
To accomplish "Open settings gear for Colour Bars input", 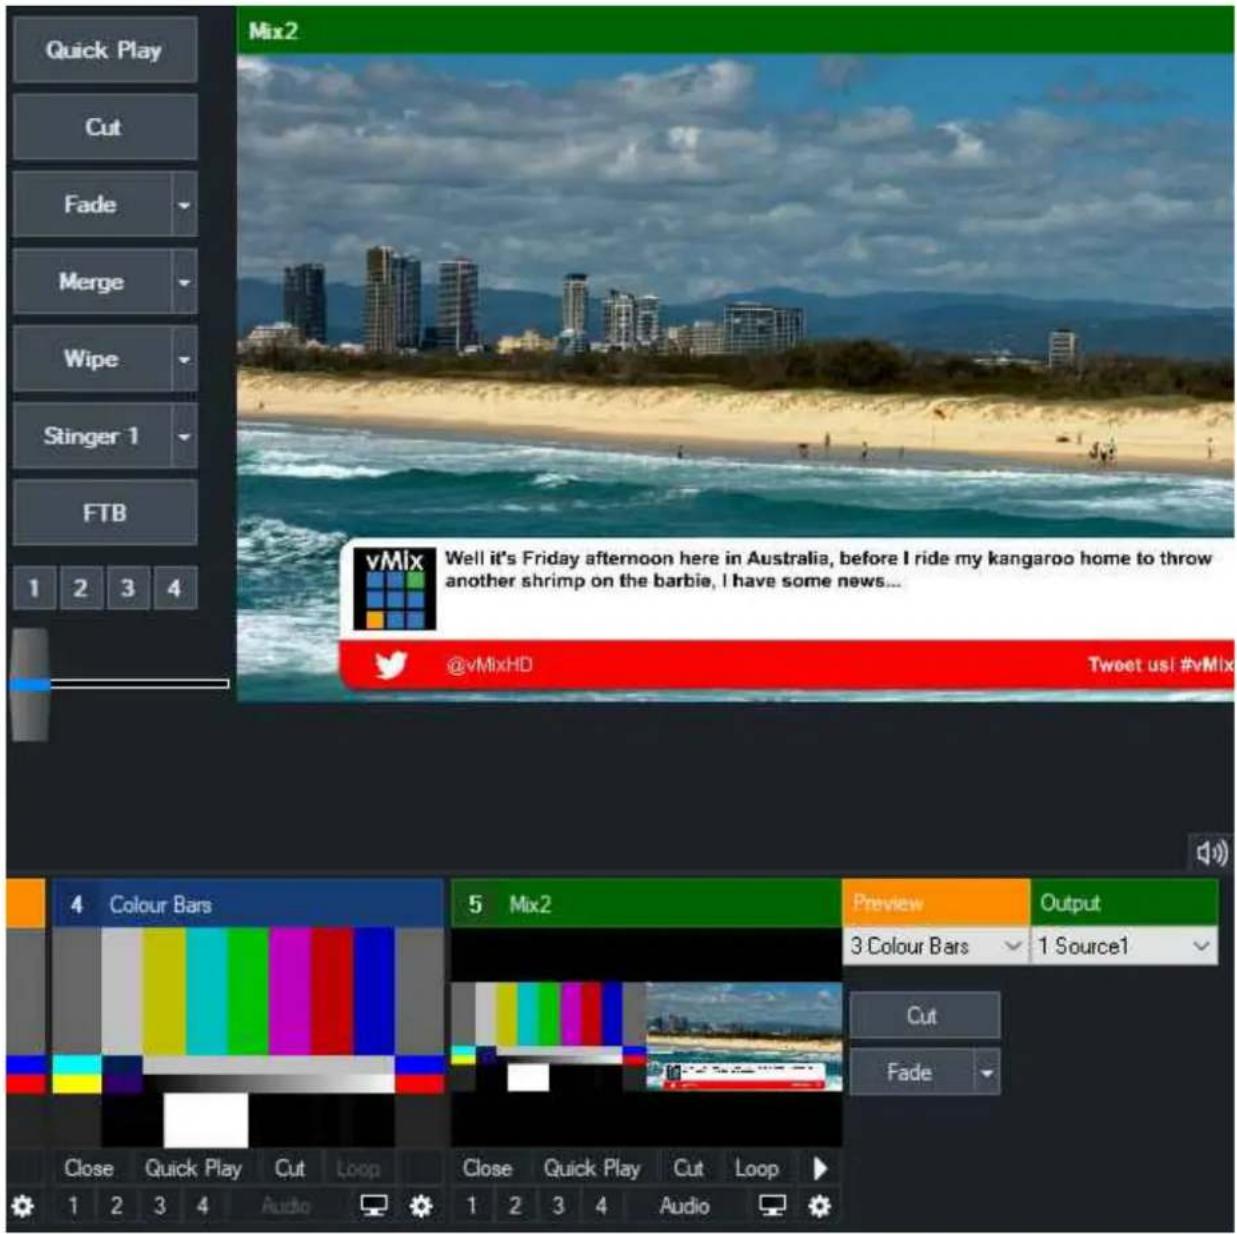I will (x=421, y=1206).
